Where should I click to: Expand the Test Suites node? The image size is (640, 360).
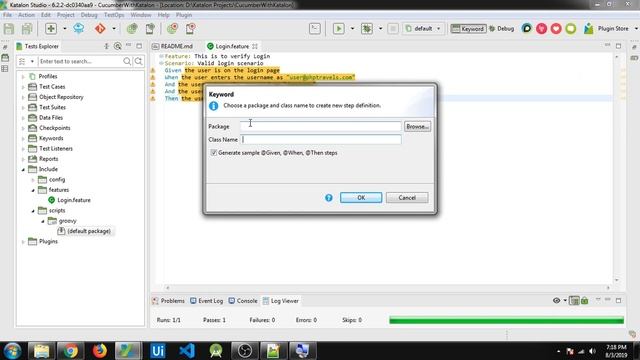23,107
